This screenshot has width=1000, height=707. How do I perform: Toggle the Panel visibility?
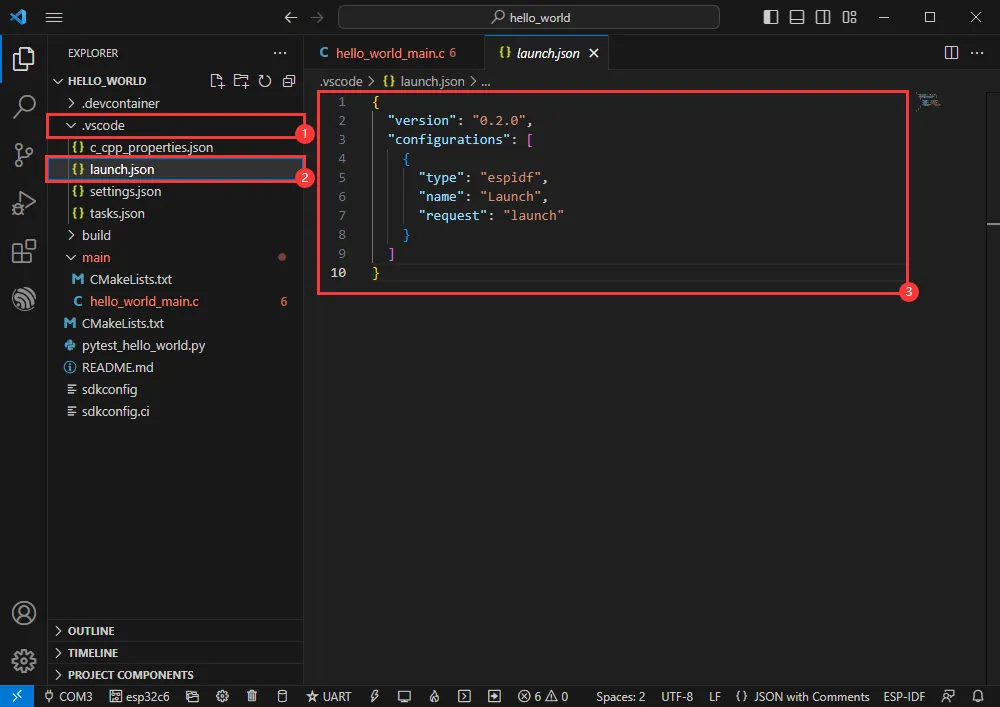(x=797, y=17)
